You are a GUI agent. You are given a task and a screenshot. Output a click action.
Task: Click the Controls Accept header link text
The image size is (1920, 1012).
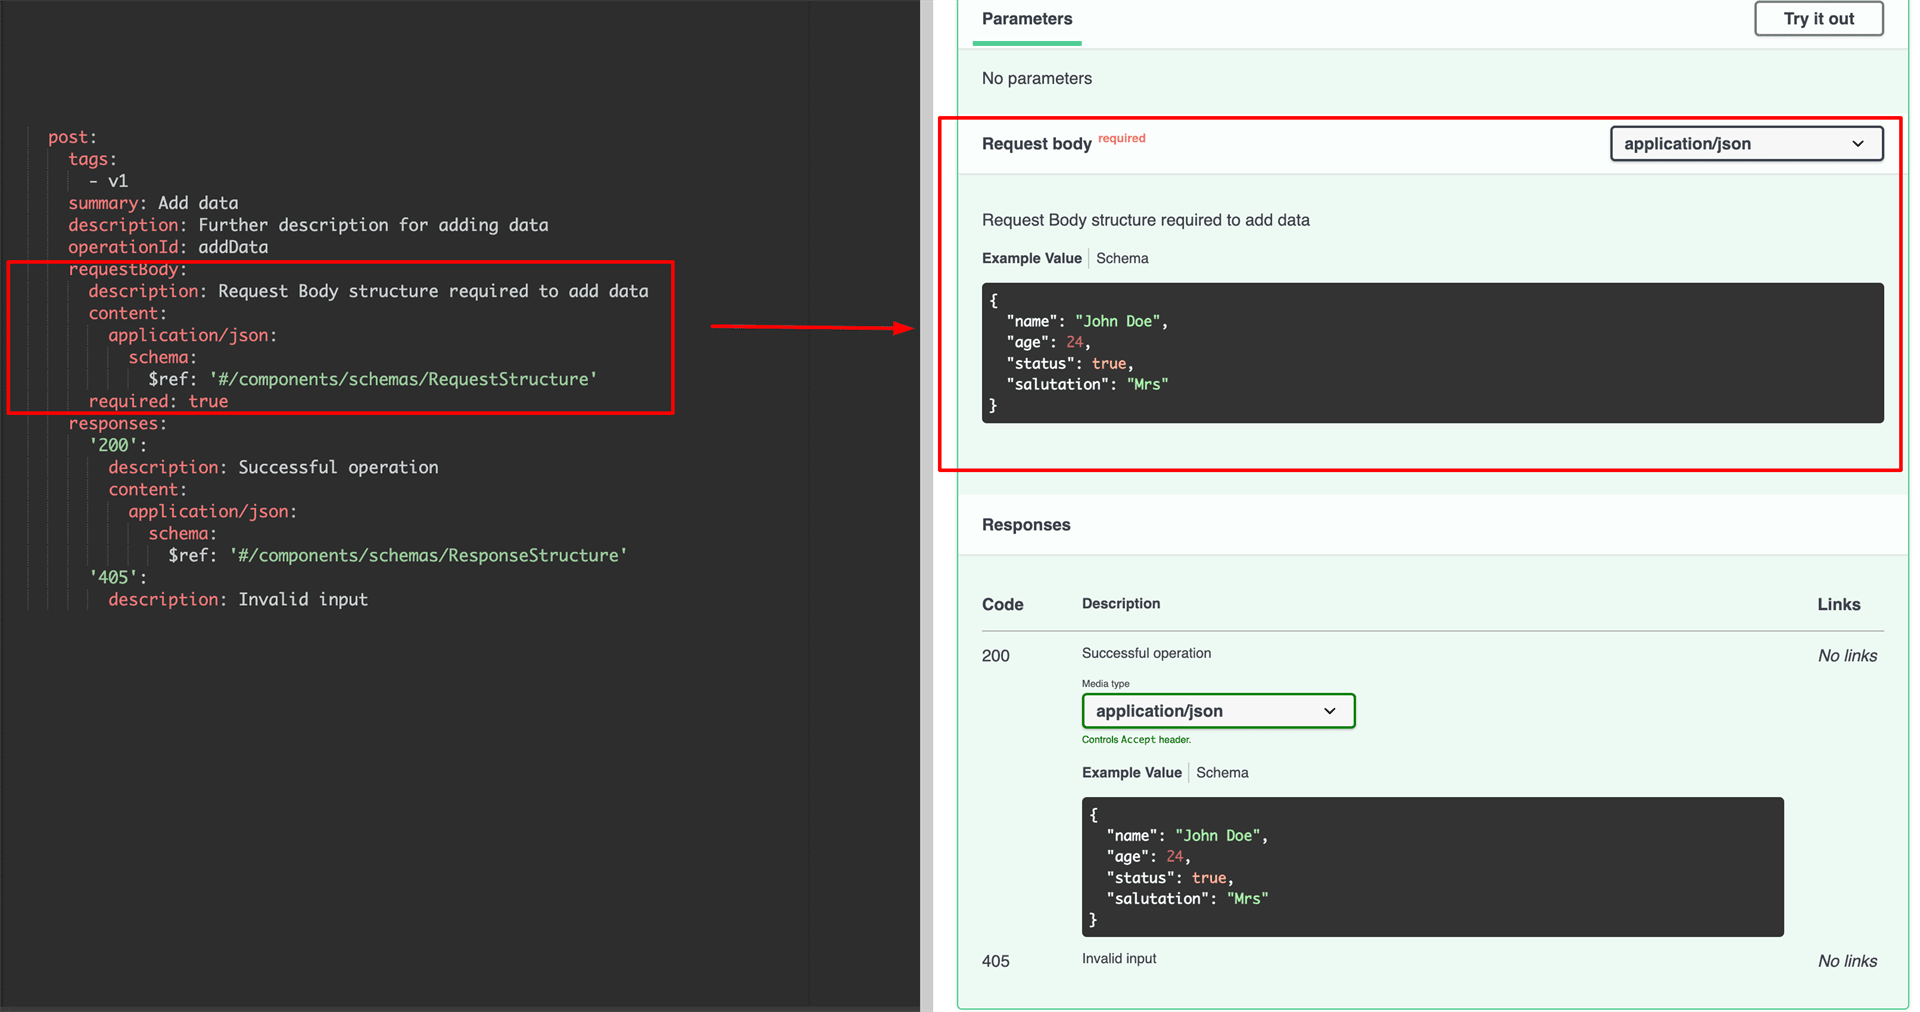pos(1136,739)
